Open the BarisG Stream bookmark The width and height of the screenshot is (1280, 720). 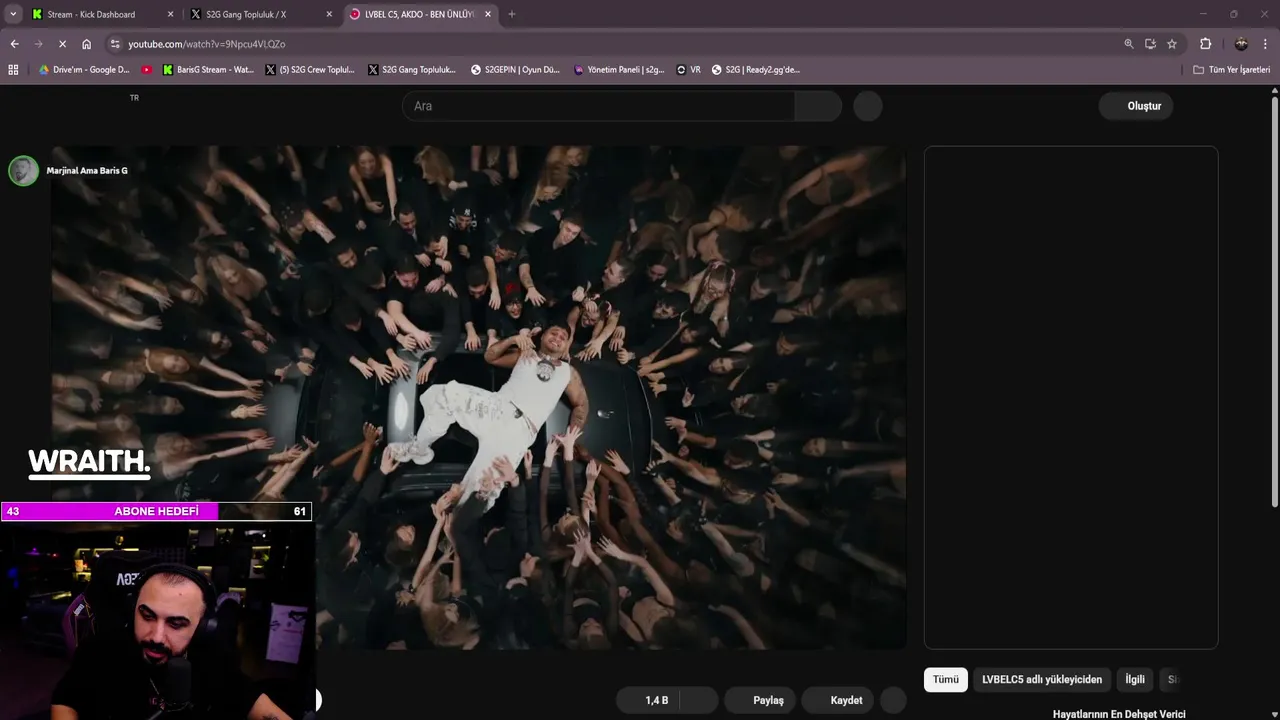(x=207, y=70)
